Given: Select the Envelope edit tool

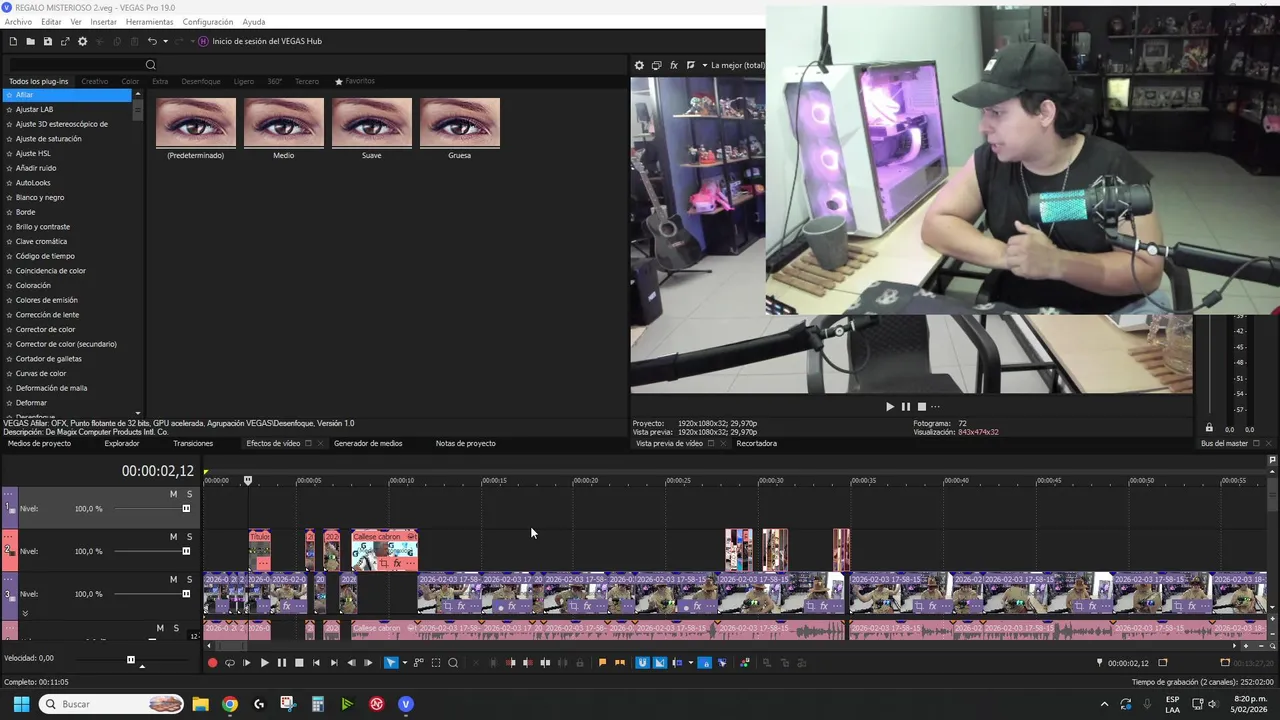Looking at the screenshot, I should [x=419, y=662].
